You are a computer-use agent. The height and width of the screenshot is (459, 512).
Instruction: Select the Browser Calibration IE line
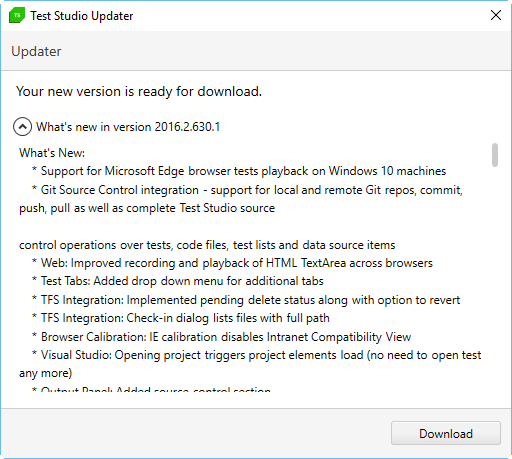point(221,337)
